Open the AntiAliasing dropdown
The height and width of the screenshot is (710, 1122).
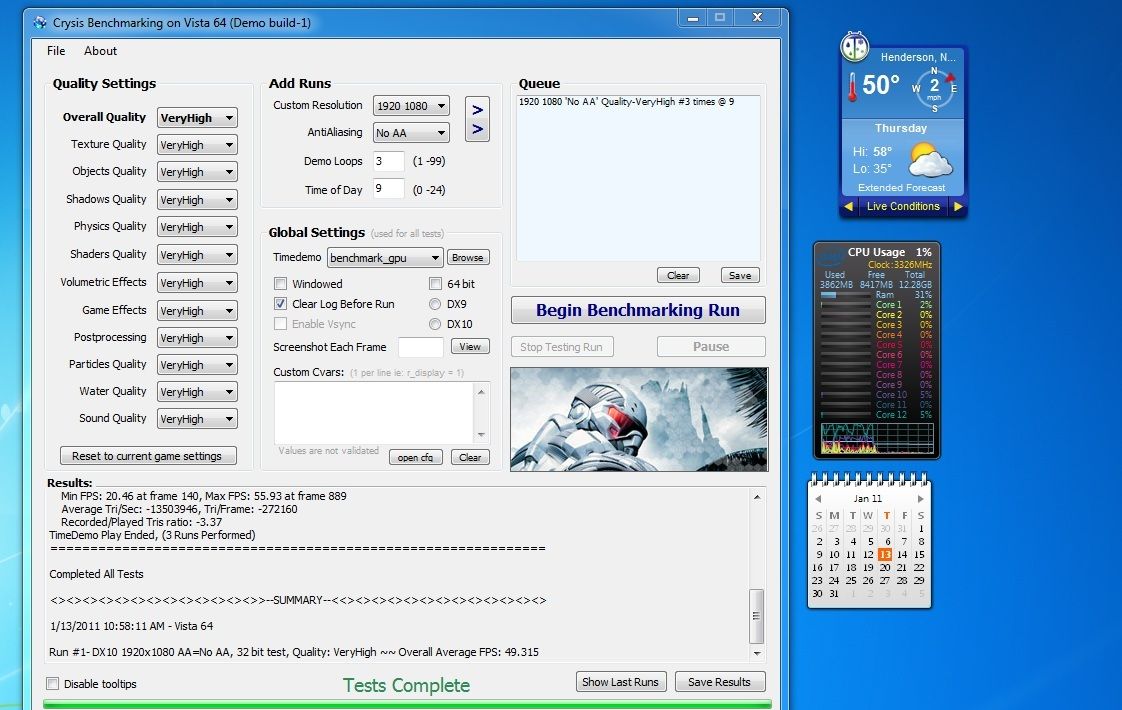(x=411, y=132)
